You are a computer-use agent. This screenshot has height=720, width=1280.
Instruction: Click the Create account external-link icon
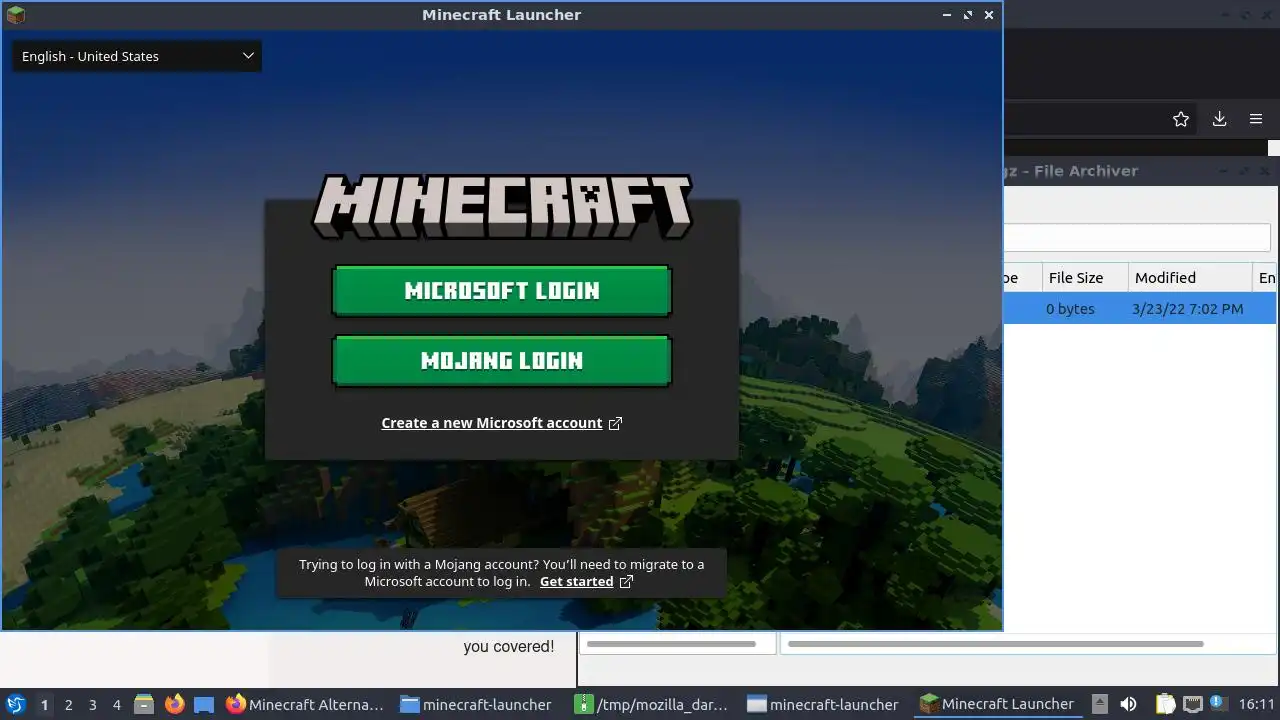(615, 423)
